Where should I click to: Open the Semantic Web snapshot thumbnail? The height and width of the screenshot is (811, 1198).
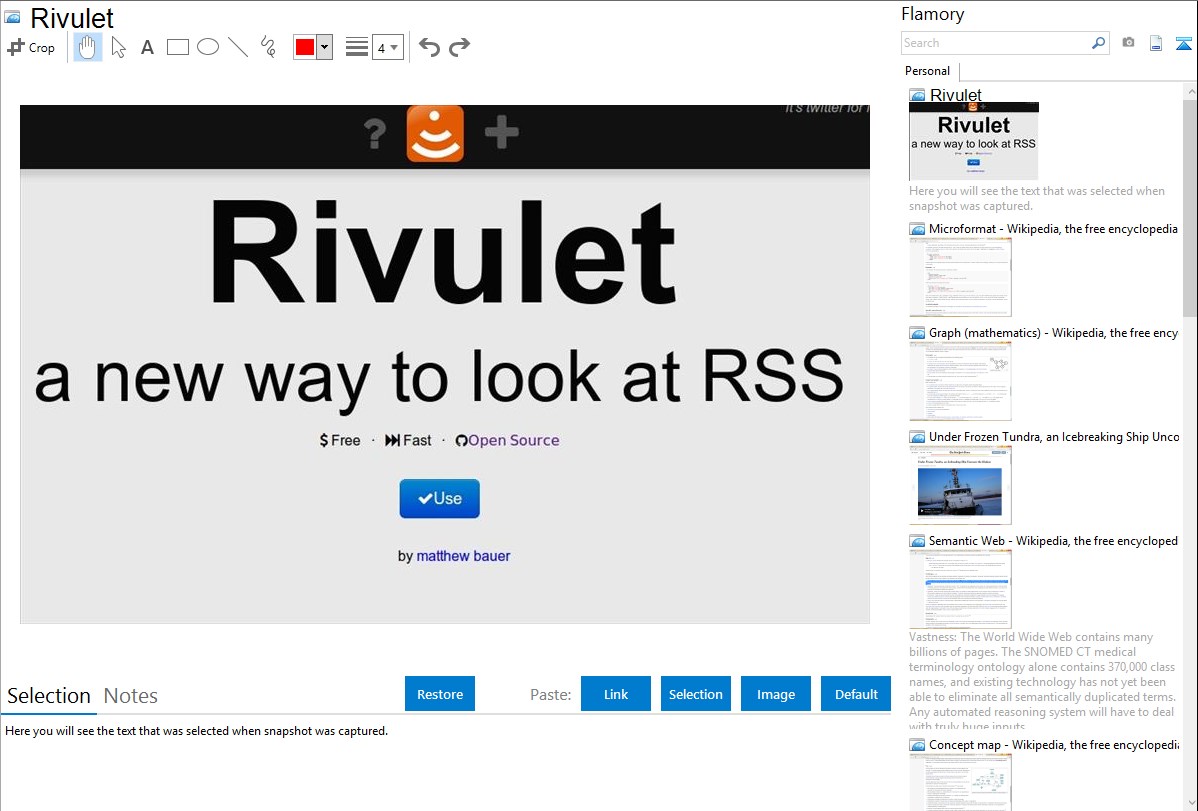[960, 589]
